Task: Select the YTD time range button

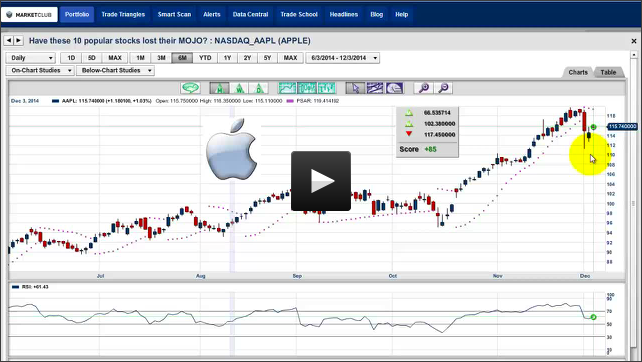Action: pos(205,58)
